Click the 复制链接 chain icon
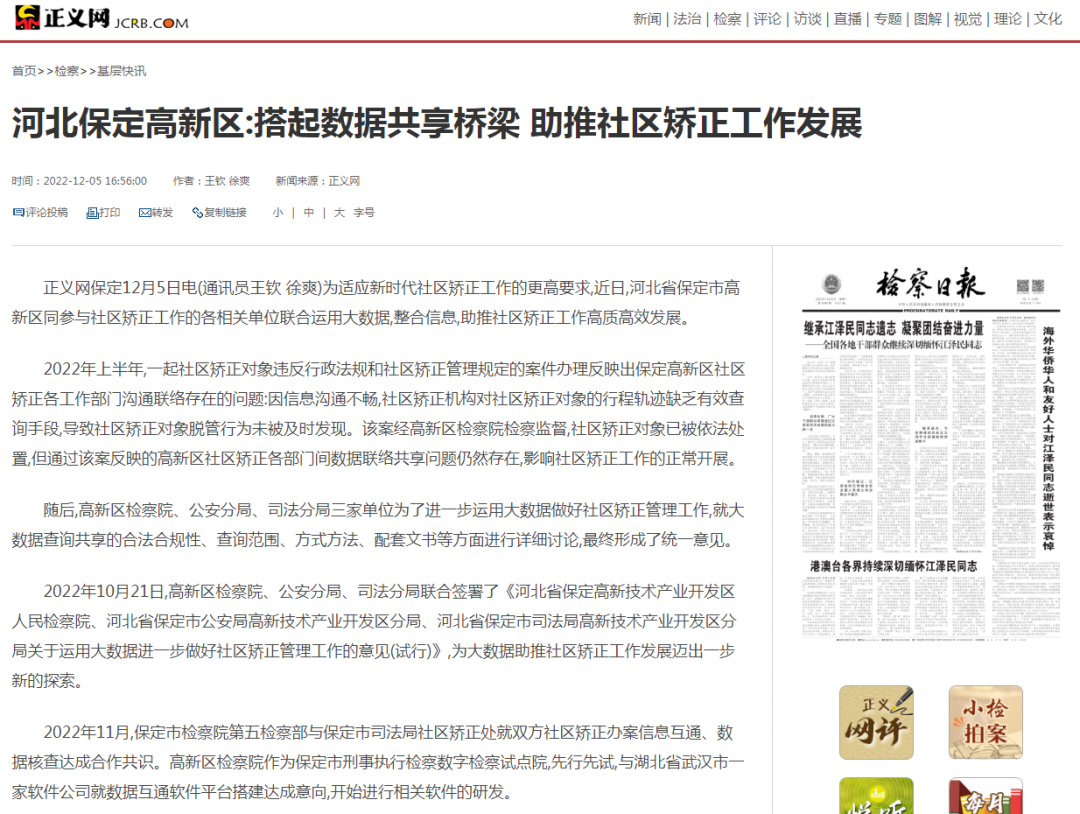Viewport: 1080px width, 814px height. click(x=198, y=213)
